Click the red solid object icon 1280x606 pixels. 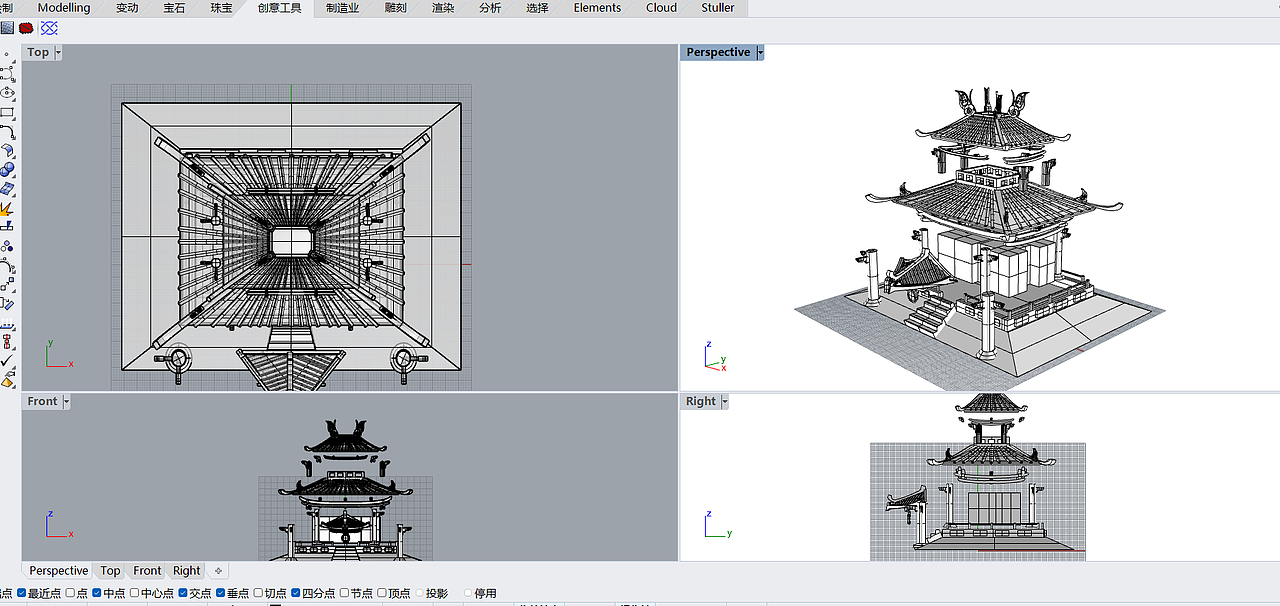click(26, 28)
